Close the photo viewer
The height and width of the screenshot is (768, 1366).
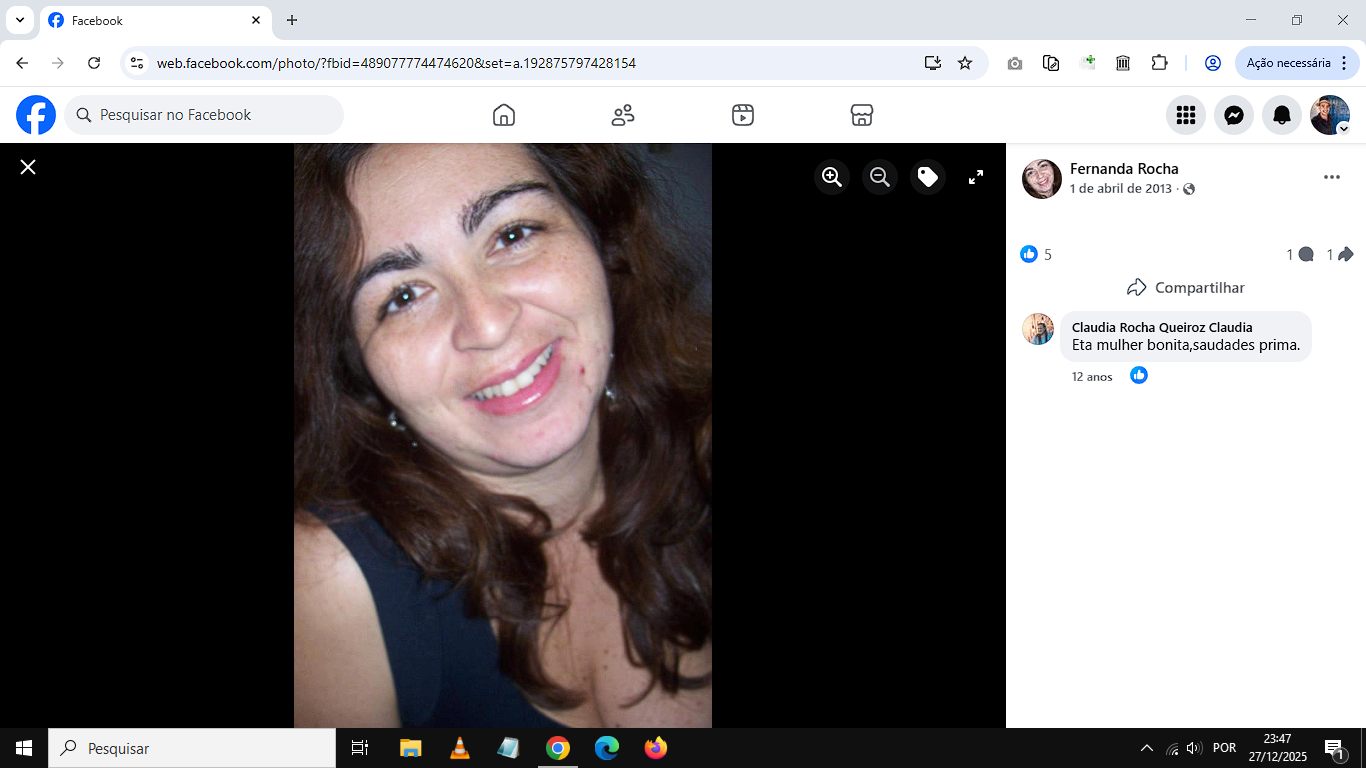28,167
